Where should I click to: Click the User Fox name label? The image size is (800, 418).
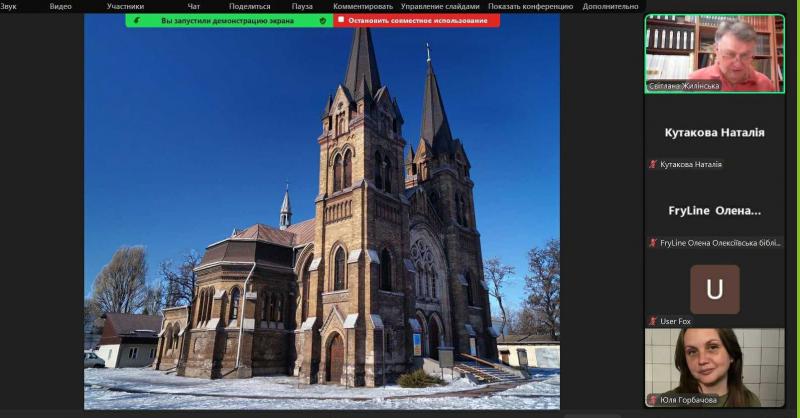pos(675,321)
